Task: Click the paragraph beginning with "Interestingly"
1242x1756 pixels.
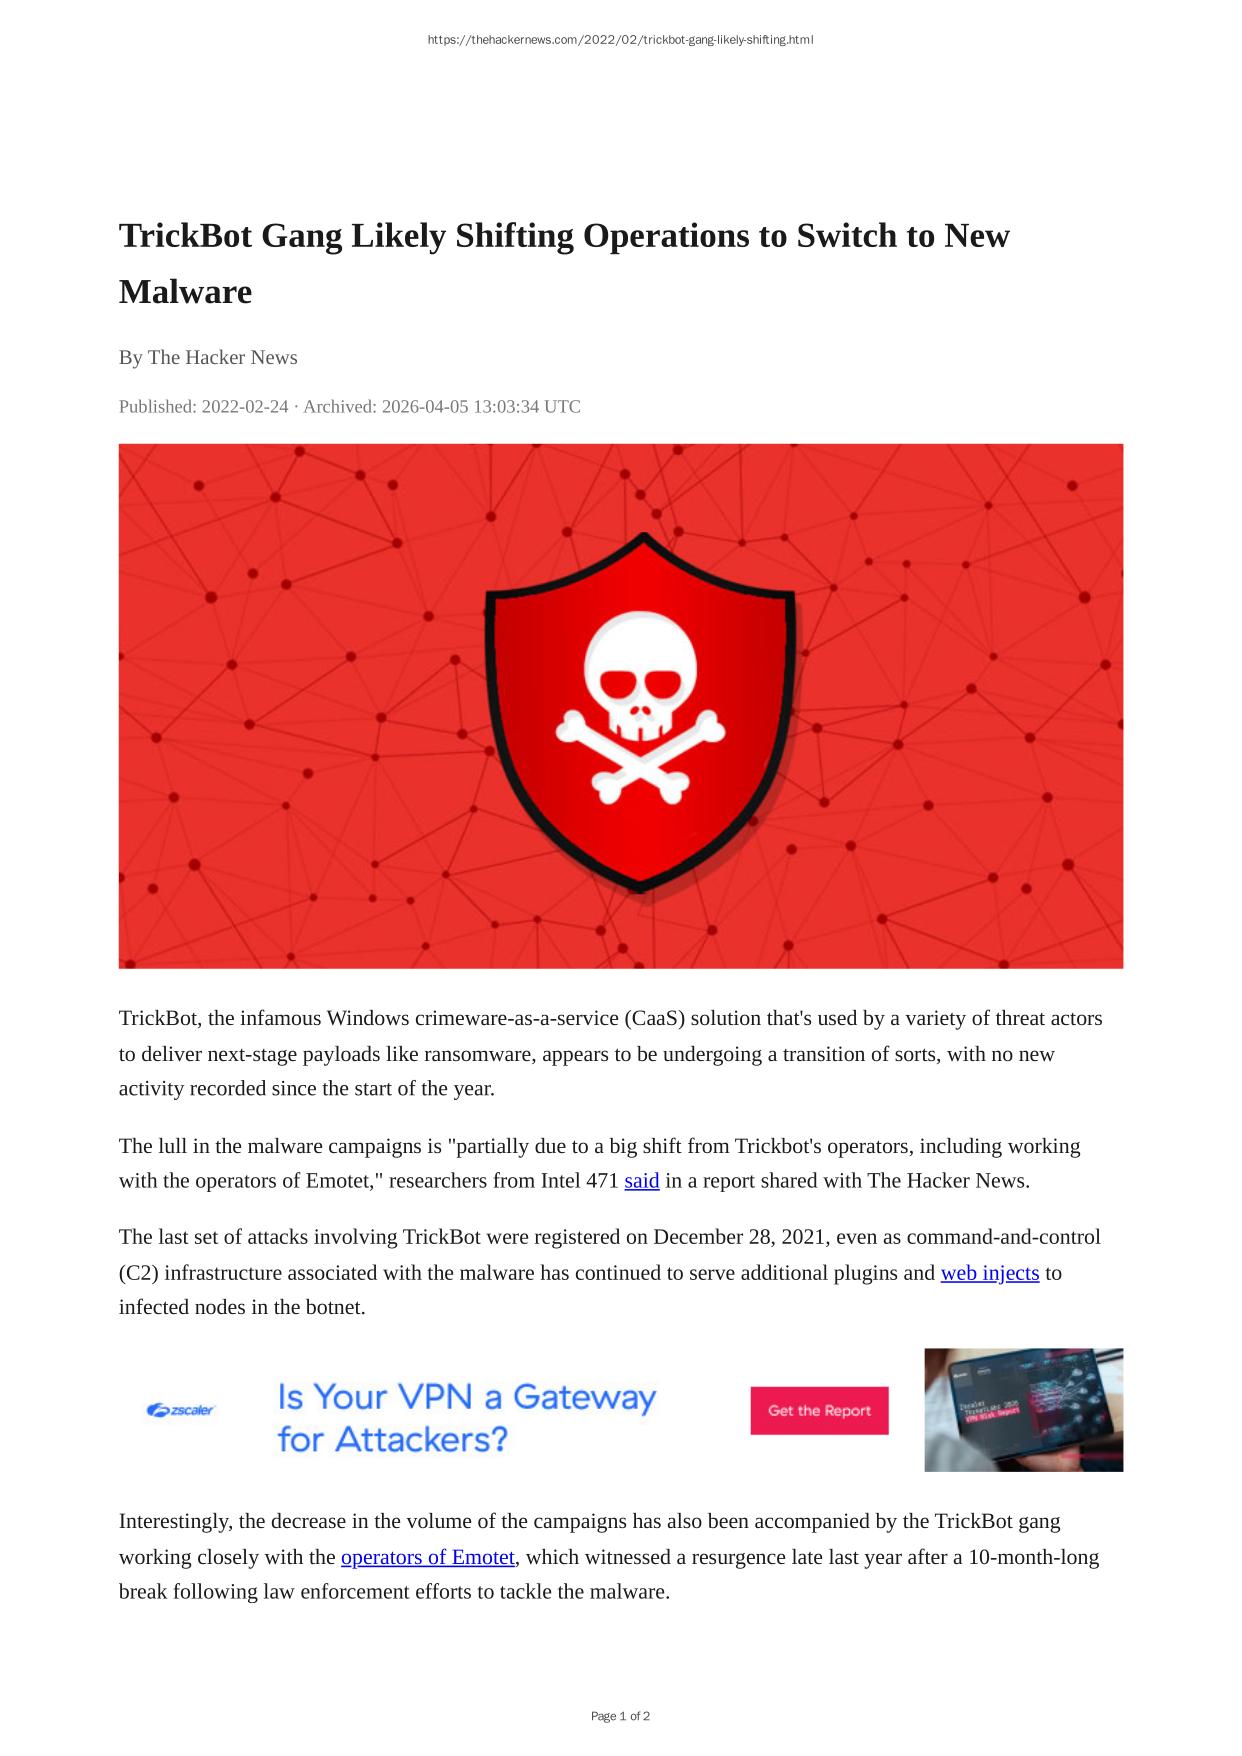Action: click(609, 1556)
